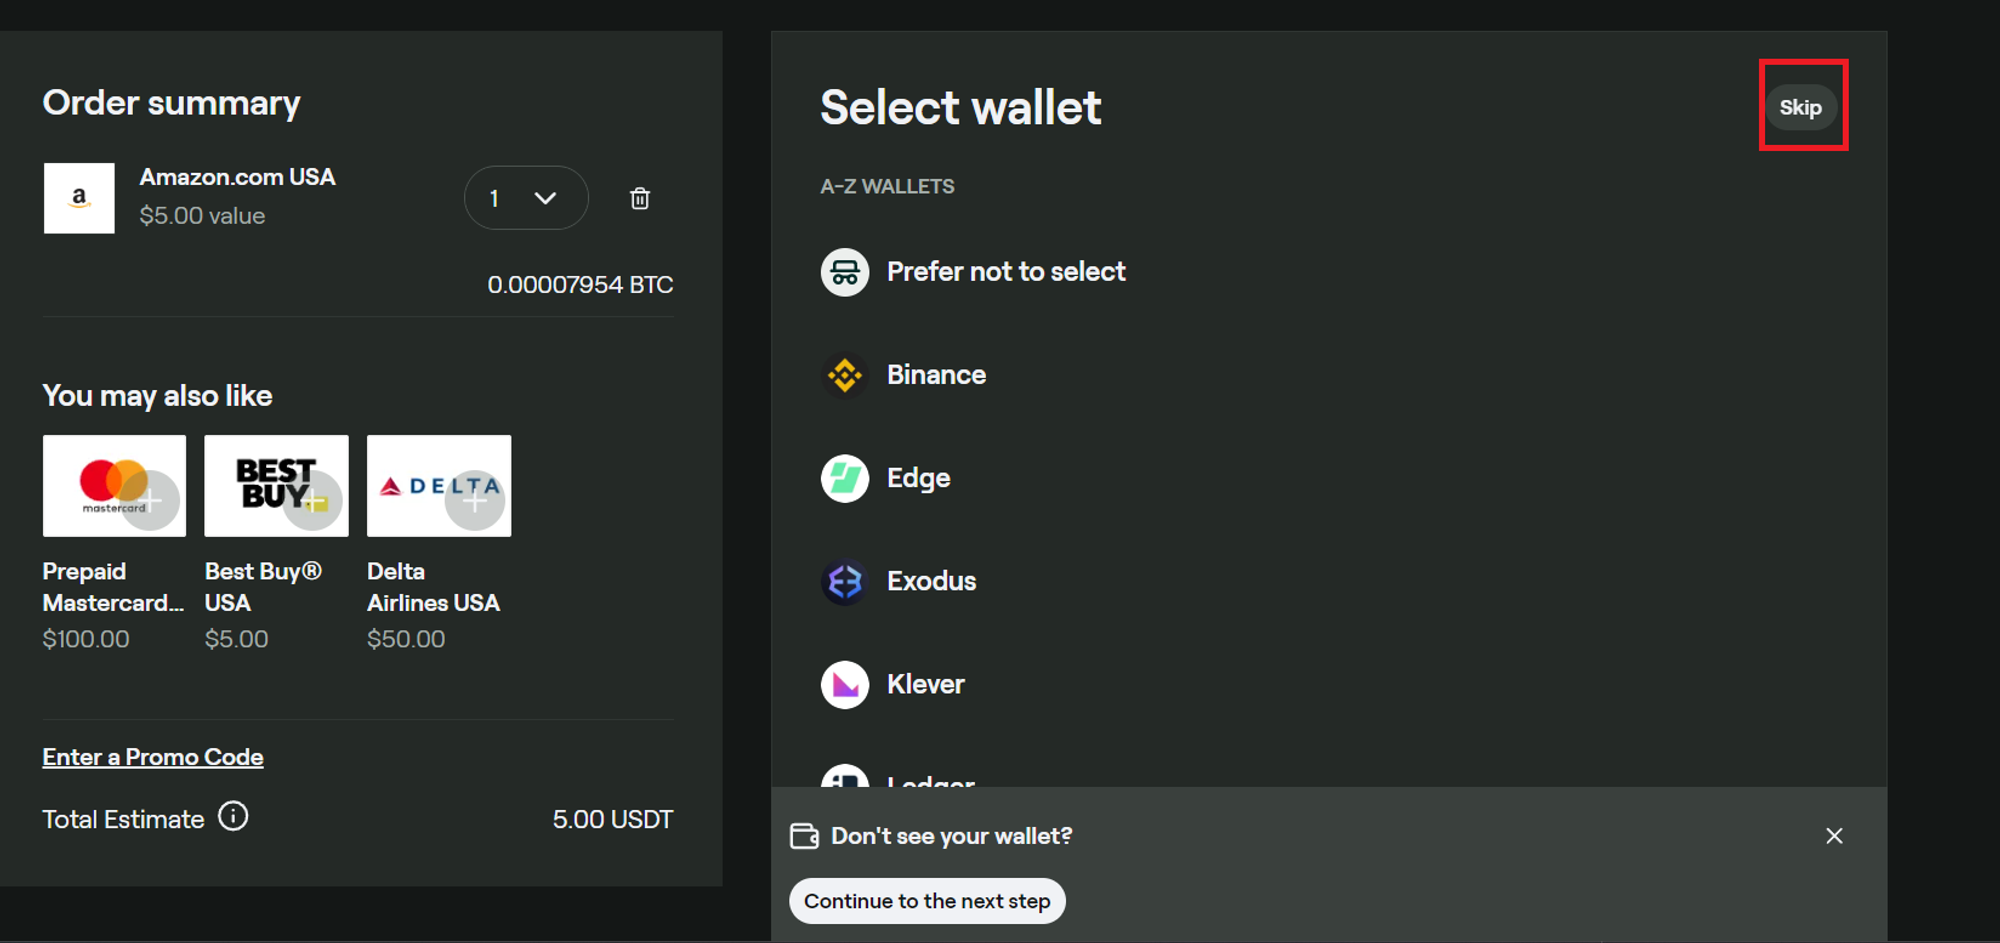Dismiss the Don't see your wallet banner

1834,836
